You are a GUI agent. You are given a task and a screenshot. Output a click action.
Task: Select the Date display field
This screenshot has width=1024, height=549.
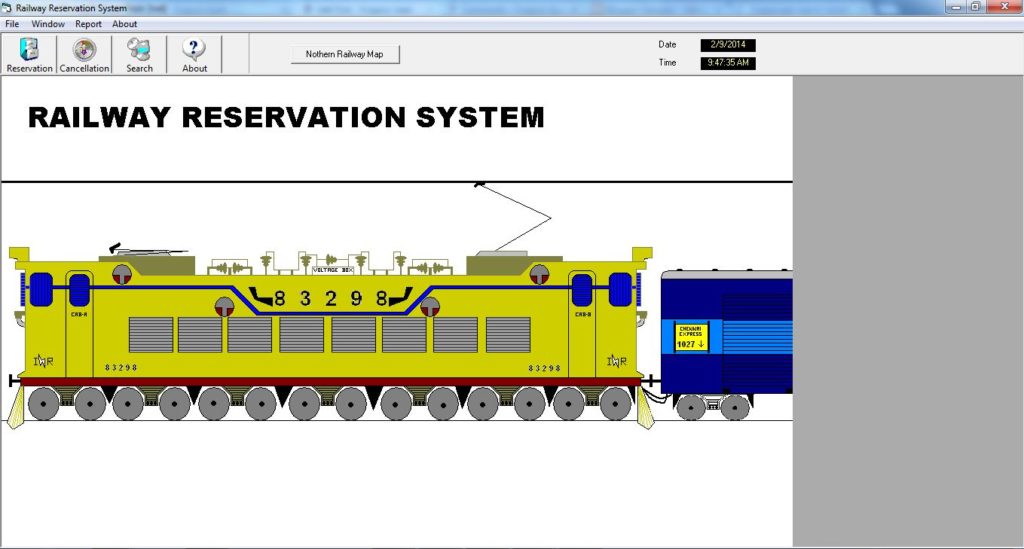coord(728,45)
